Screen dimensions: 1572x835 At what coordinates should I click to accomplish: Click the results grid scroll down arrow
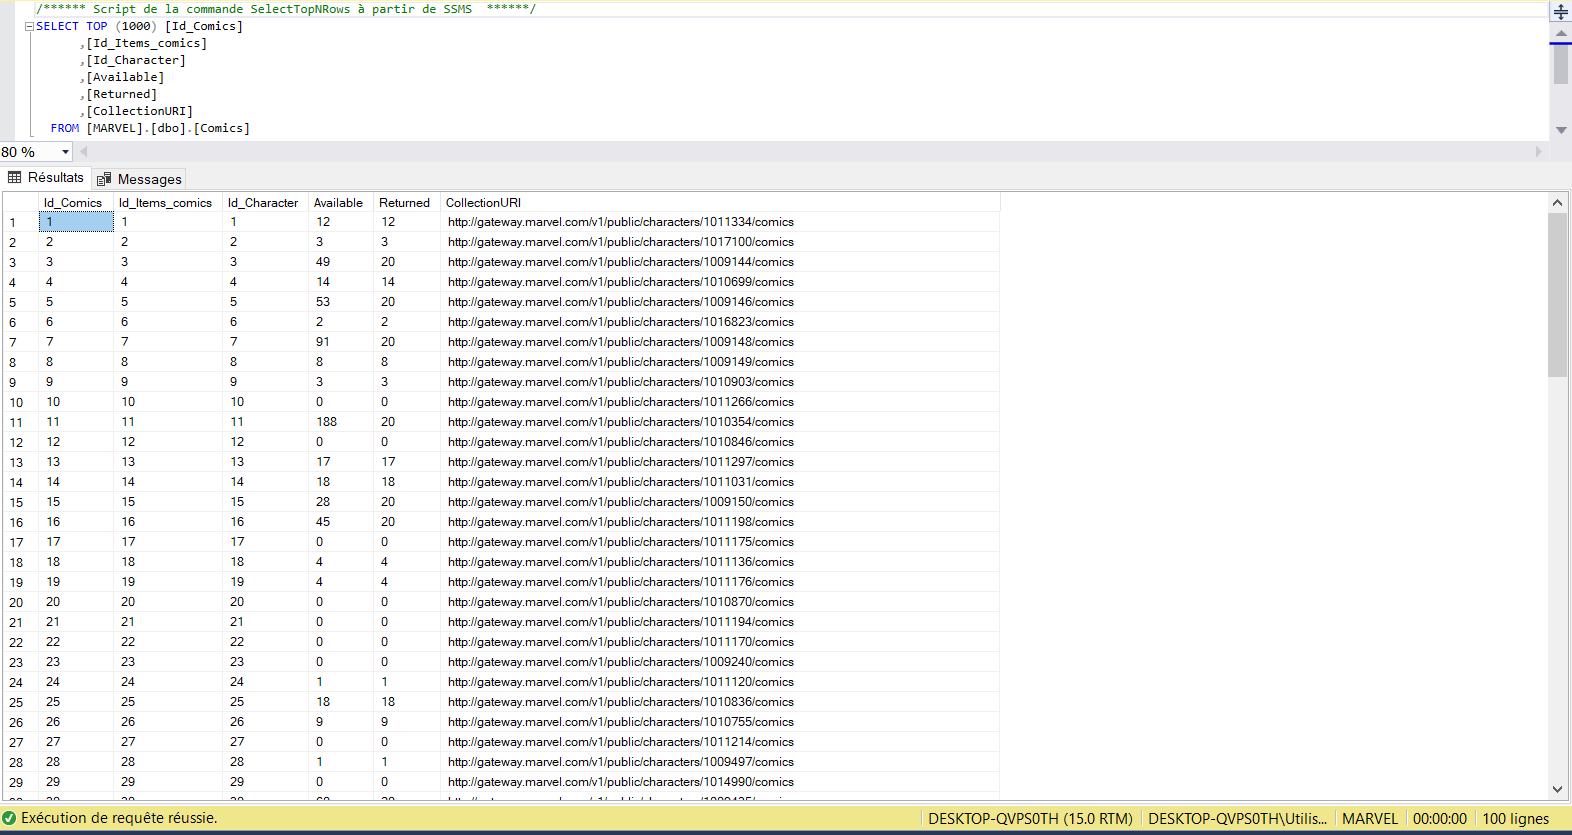point(1557,789)
